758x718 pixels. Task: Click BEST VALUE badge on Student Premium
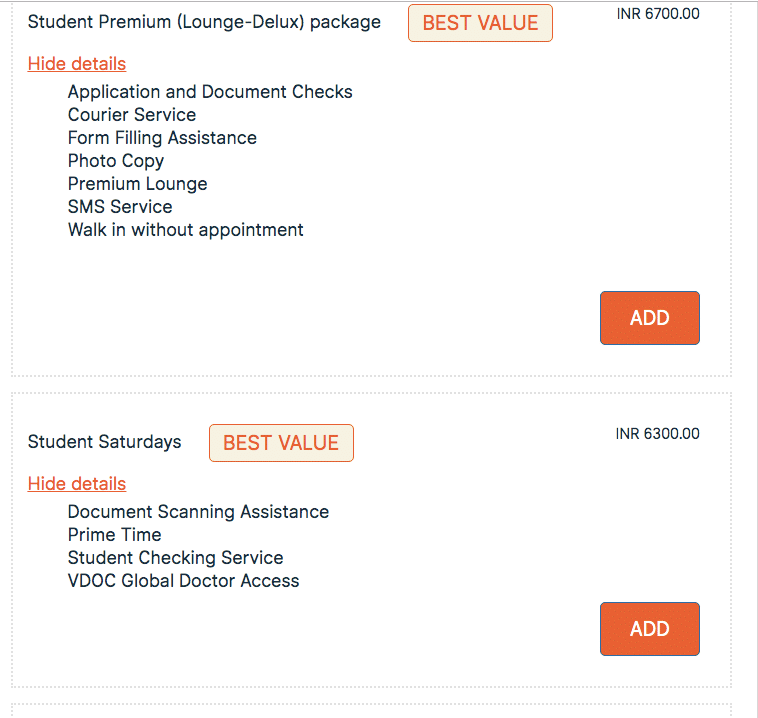coord(480,23)
